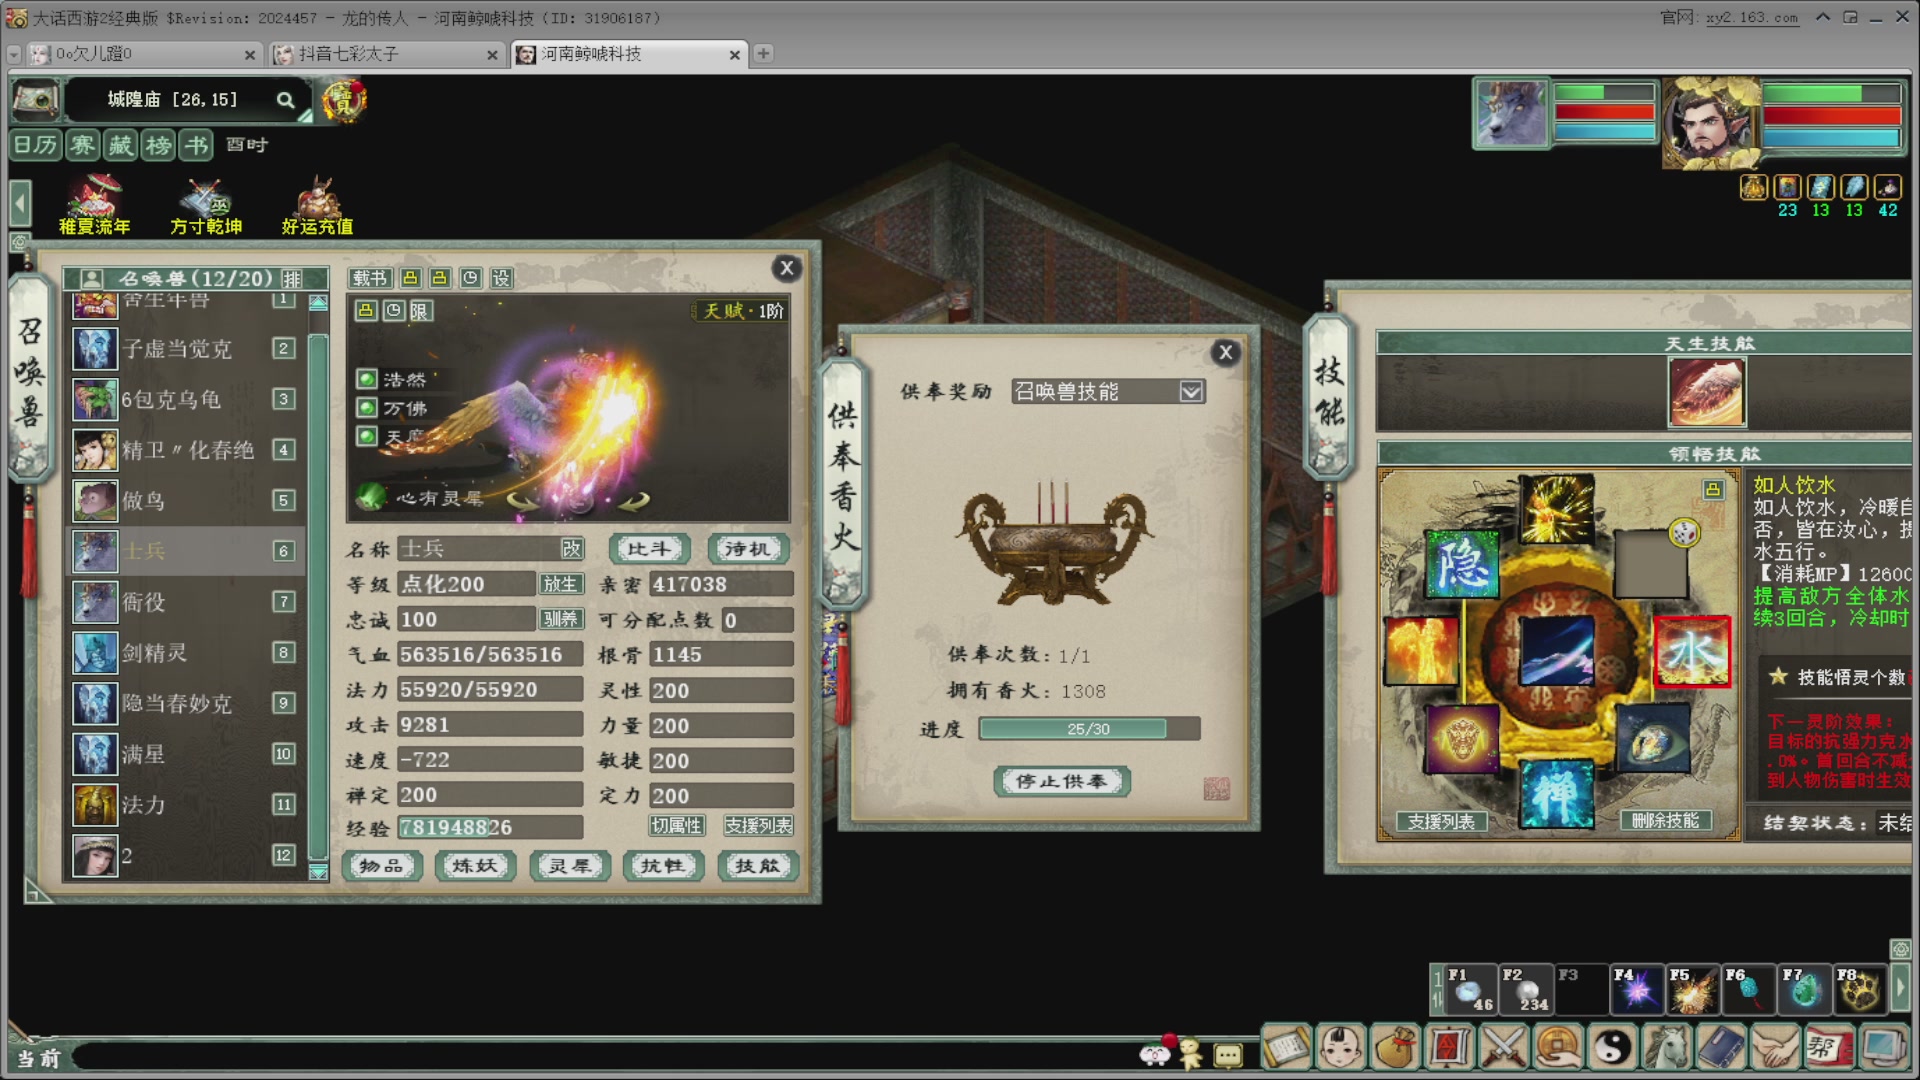Screen dimensions: 1920x1080
Task: Open the 稚夏流年 event icon
Action: point(94,206)
